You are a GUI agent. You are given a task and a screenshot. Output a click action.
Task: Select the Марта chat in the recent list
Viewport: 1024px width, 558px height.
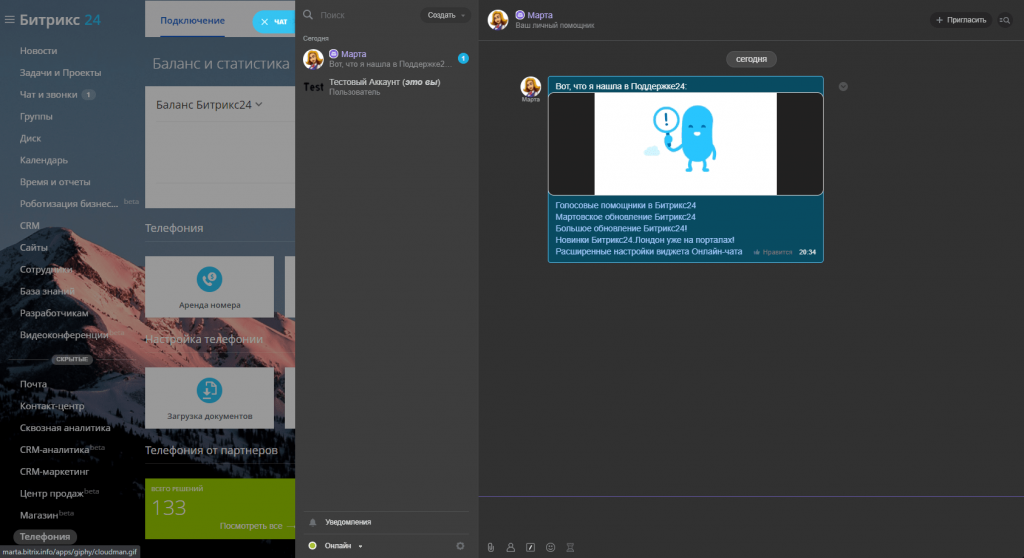pyautogui.click(x=385, y=59)
